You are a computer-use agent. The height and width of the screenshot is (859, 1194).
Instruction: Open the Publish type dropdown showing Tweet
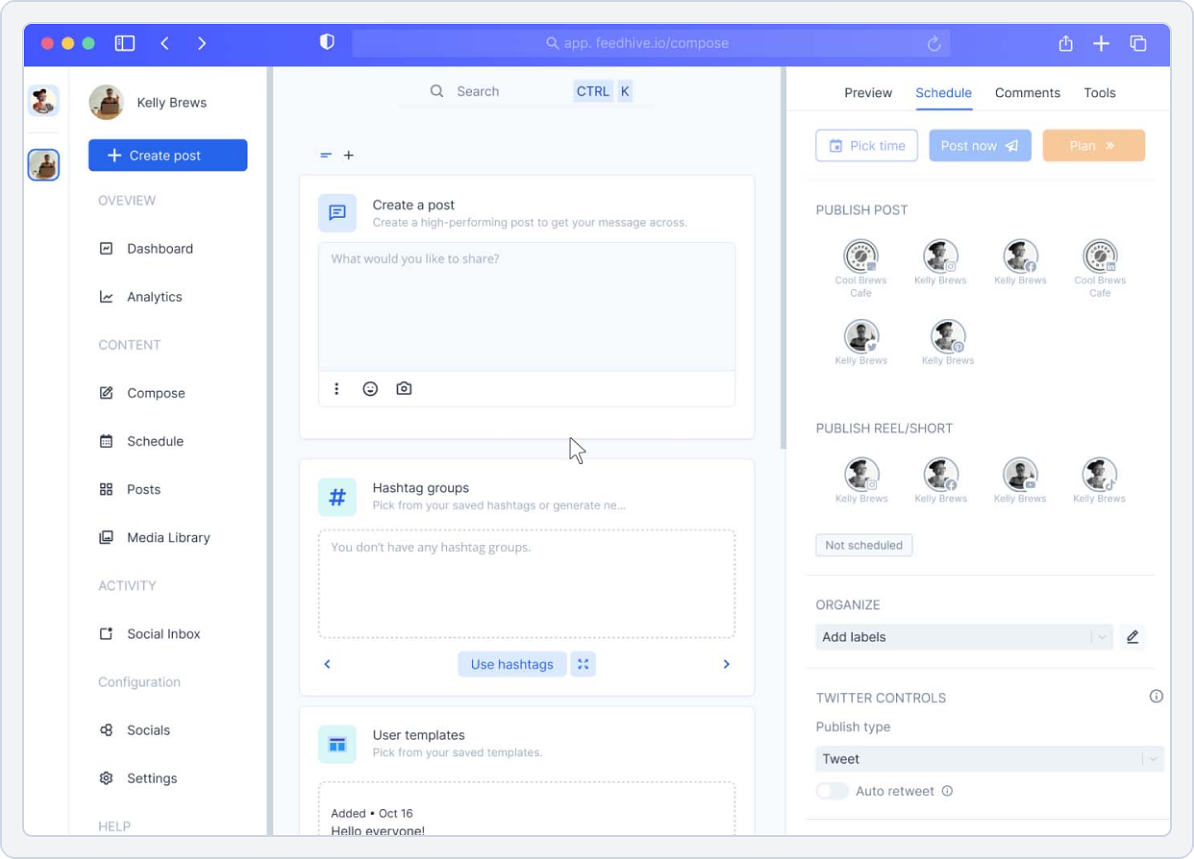click(988, 758)
